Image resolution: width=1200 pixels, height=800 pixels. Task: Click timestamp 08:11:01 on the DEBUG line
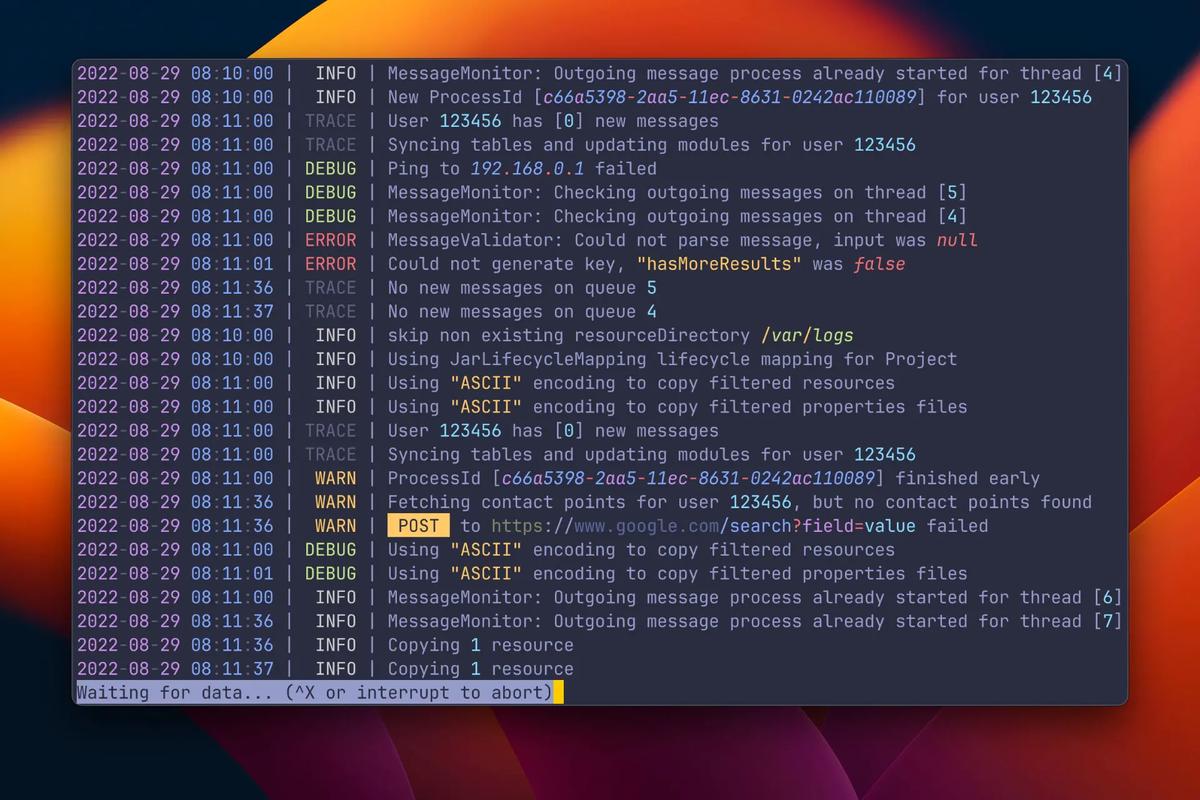[x=232, y=574]
